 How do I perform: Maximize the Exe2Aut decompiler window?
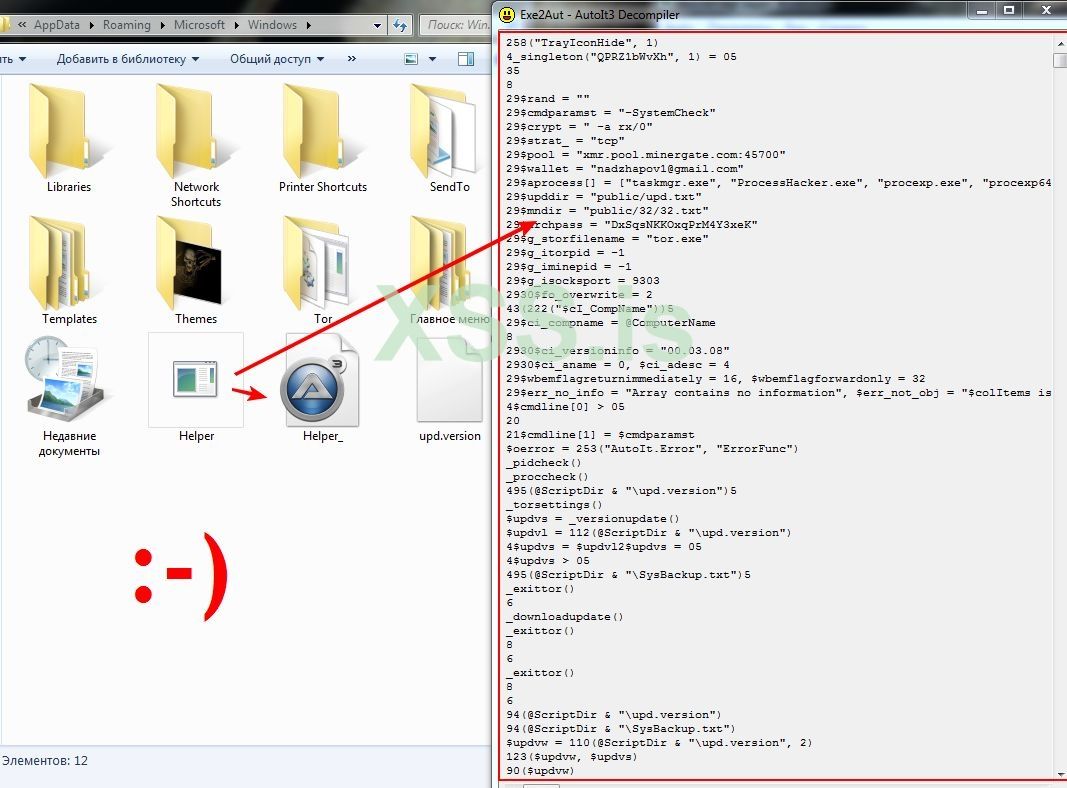[1009, 11]
